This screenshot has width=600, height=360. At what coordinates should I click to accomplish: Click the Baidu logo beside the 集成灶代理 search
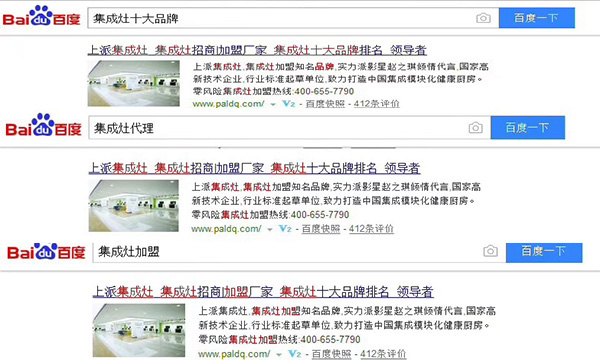[43, 125]
